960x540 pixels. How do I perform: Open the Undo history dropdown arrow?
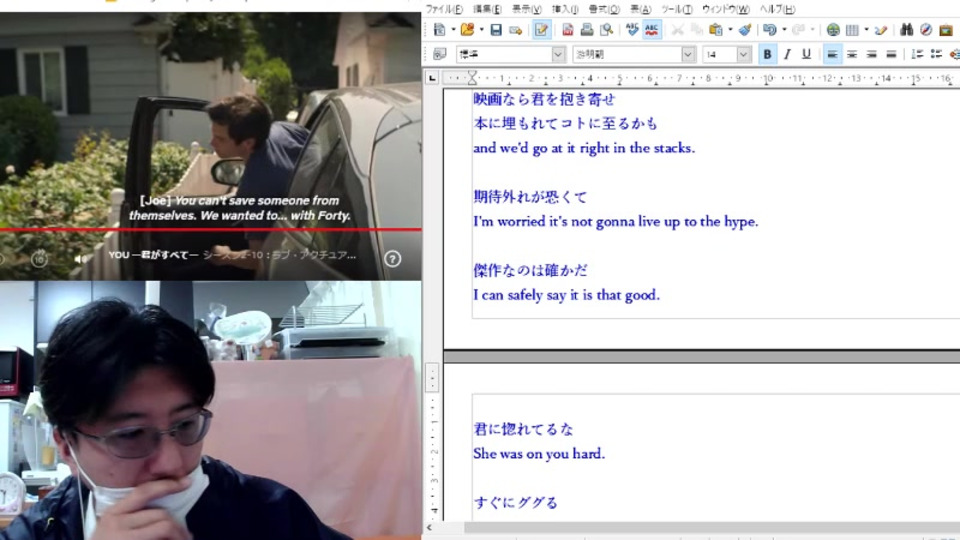784,29
